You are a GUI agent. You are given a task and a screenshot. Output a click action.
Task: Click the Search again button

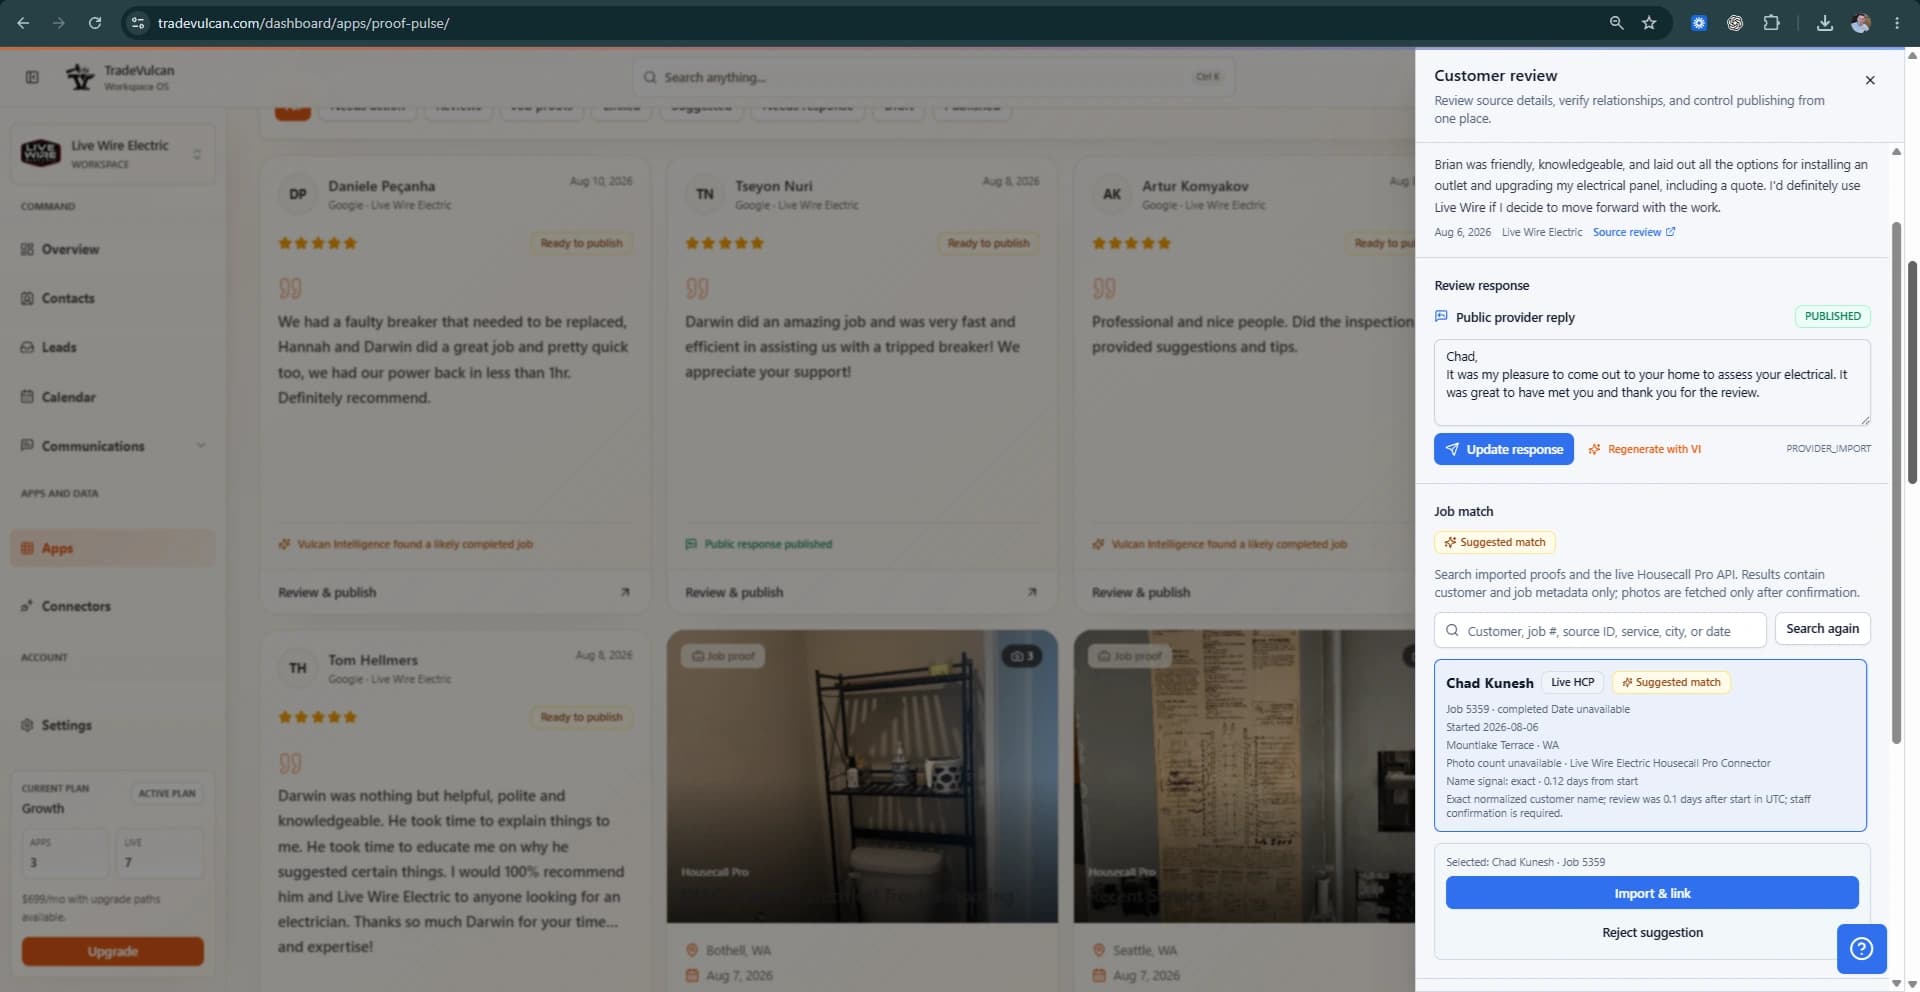click(1822, 629)
